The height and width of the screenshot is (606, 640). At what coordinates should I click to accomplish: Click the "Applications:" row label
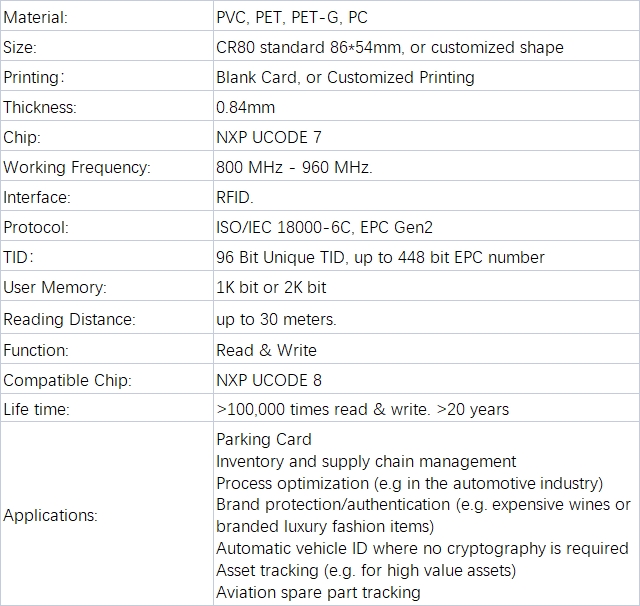50,516
